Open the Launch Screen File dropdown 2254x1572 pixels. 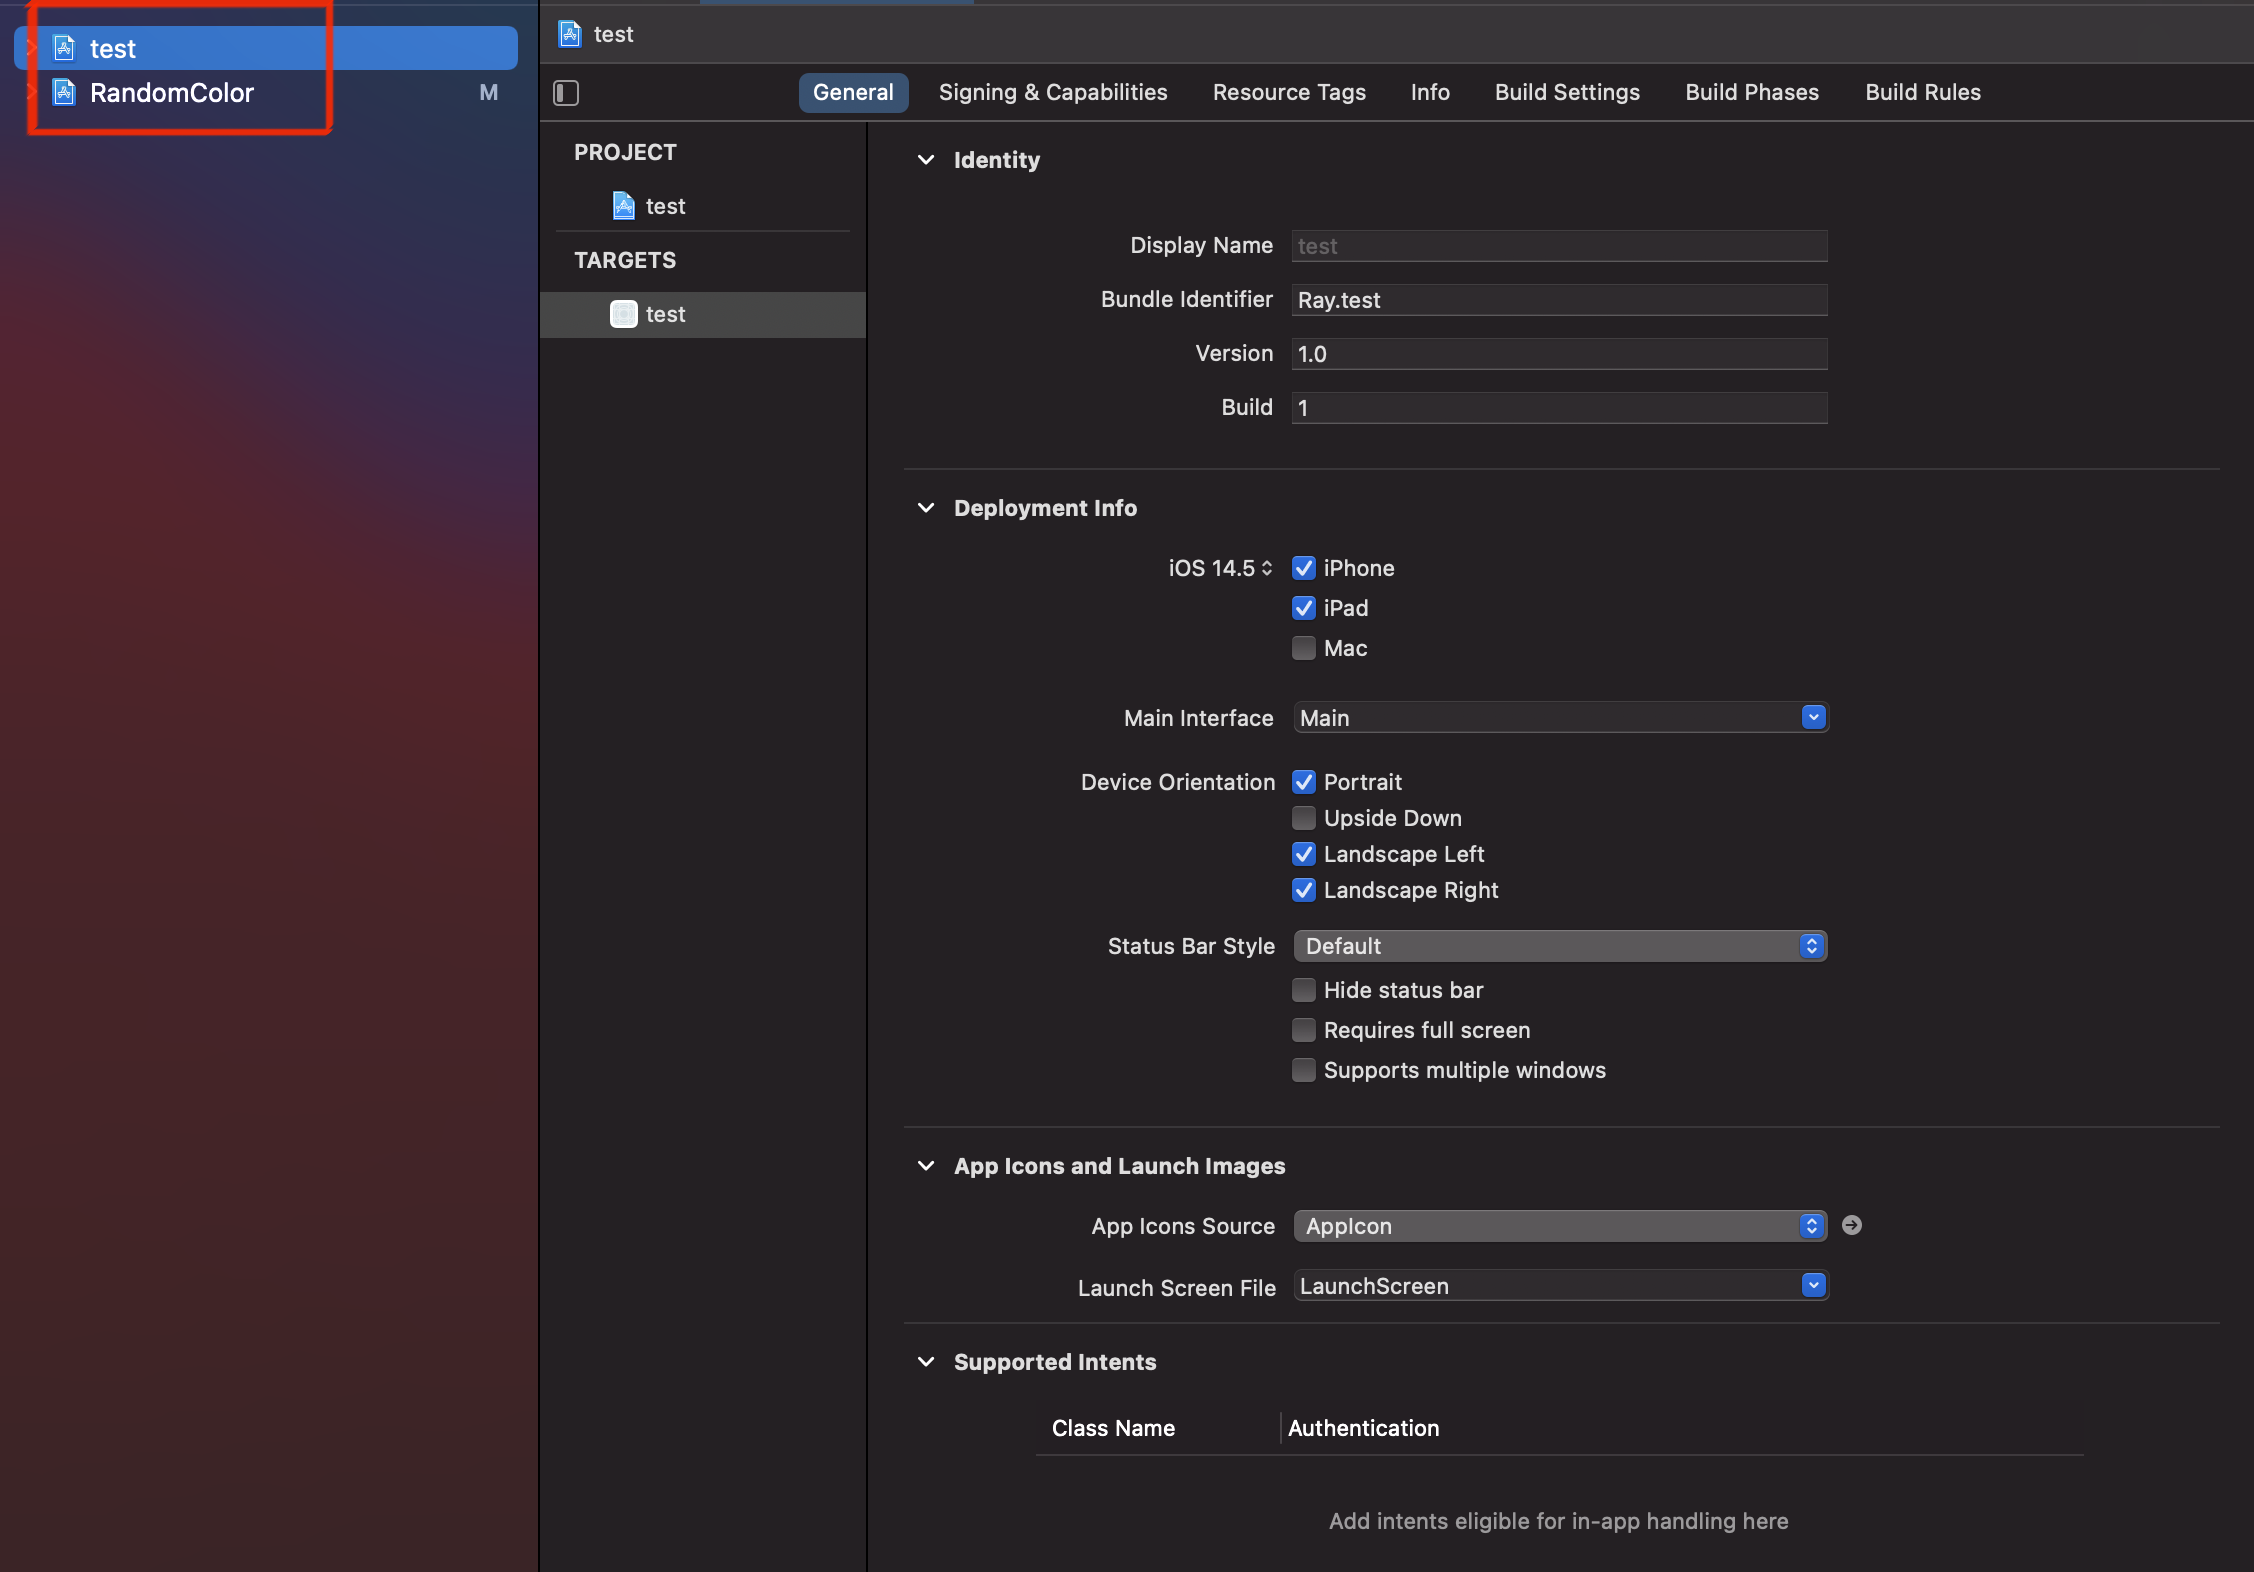pyautogui.click(x=1813, y=1285)
